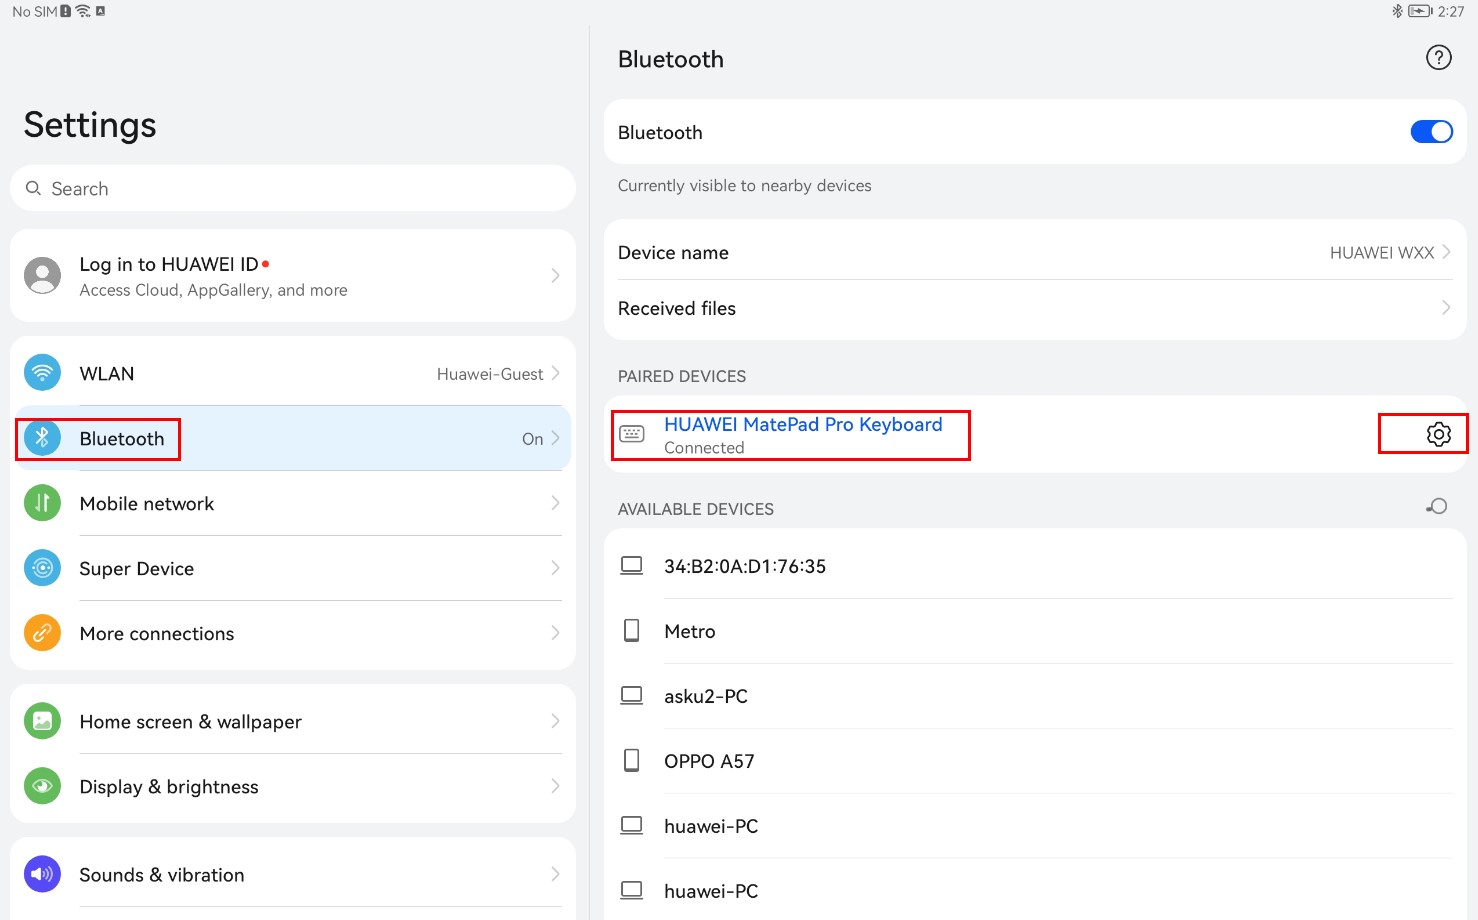Click the WLAN wifi icon

point(42,373)
